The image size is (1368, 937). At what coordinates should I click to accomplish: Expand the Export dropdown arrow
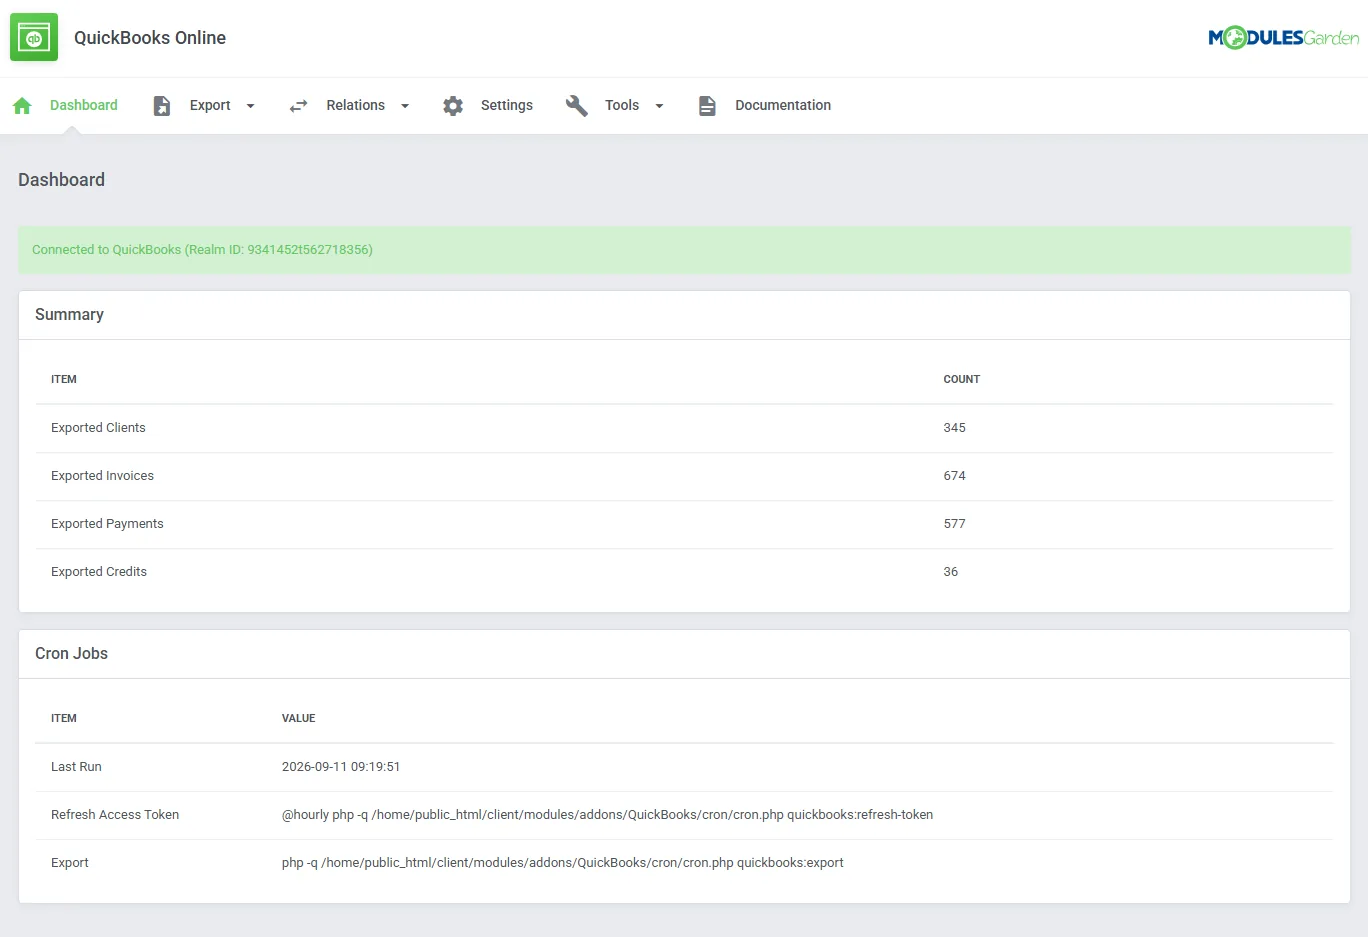tap(250, 106)
